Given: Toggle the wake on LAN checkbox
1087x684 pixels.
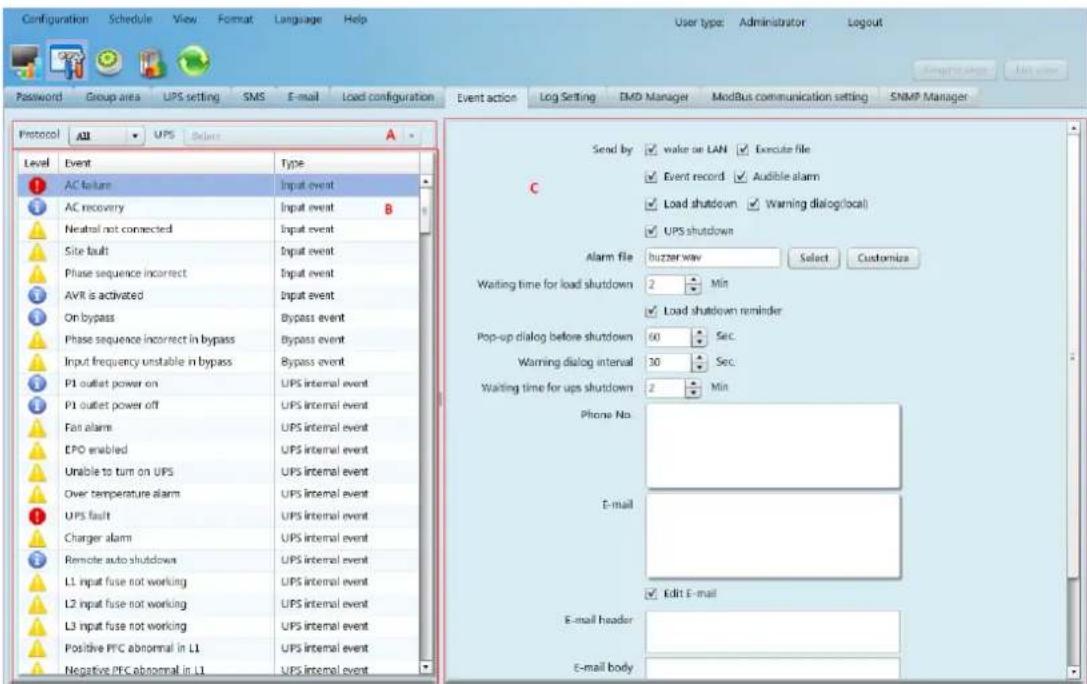Looking at the screenshot, I should point(650,149).
